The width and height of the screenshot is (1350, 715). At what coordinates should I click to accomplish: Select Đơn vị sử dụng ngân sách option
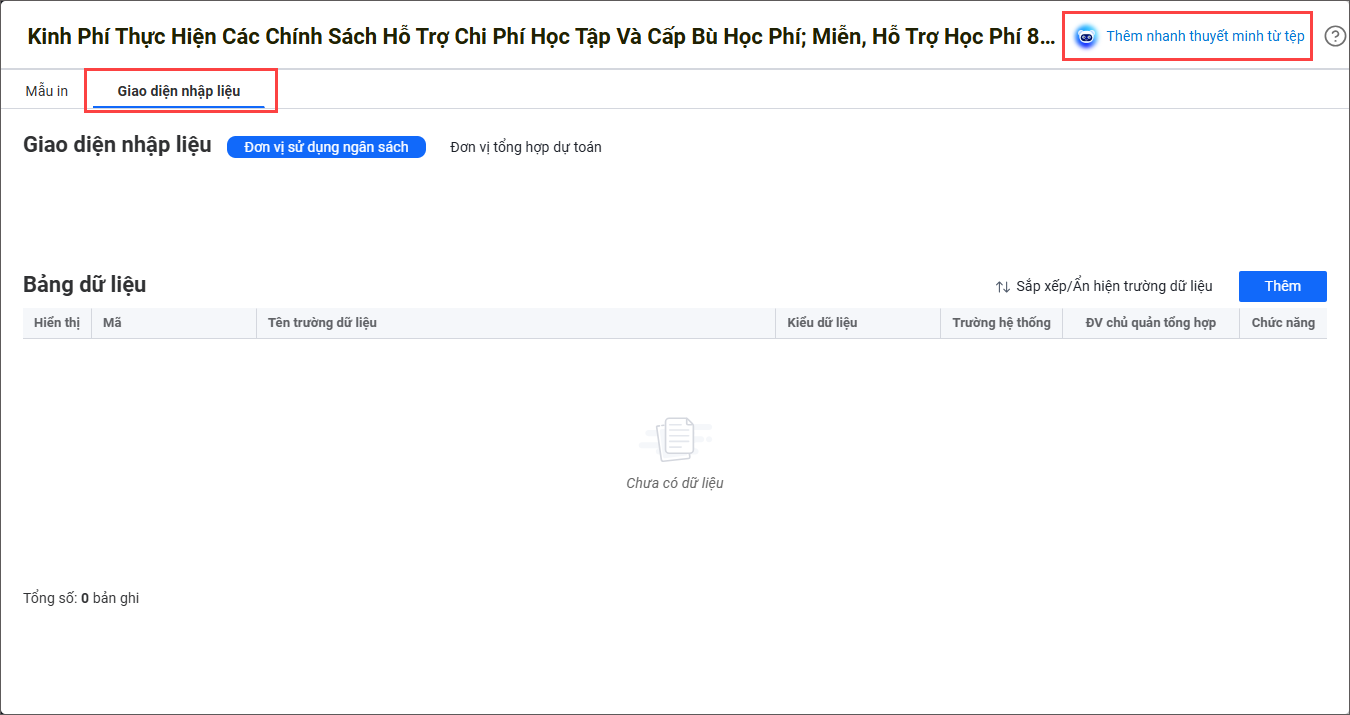pyautogui.click(x=326, y=147)
